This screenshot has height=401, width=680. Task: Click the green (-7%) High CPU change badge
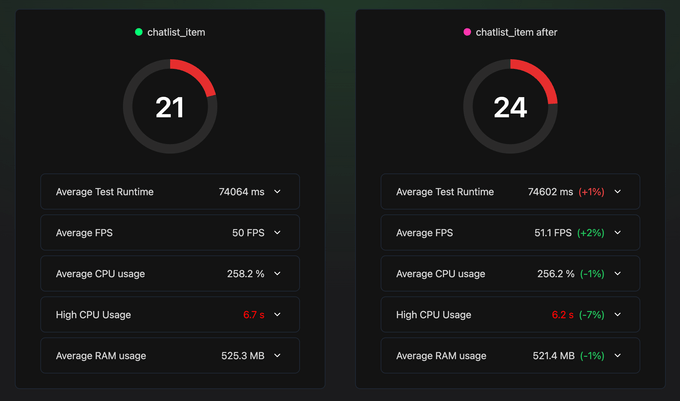[592, 314]
